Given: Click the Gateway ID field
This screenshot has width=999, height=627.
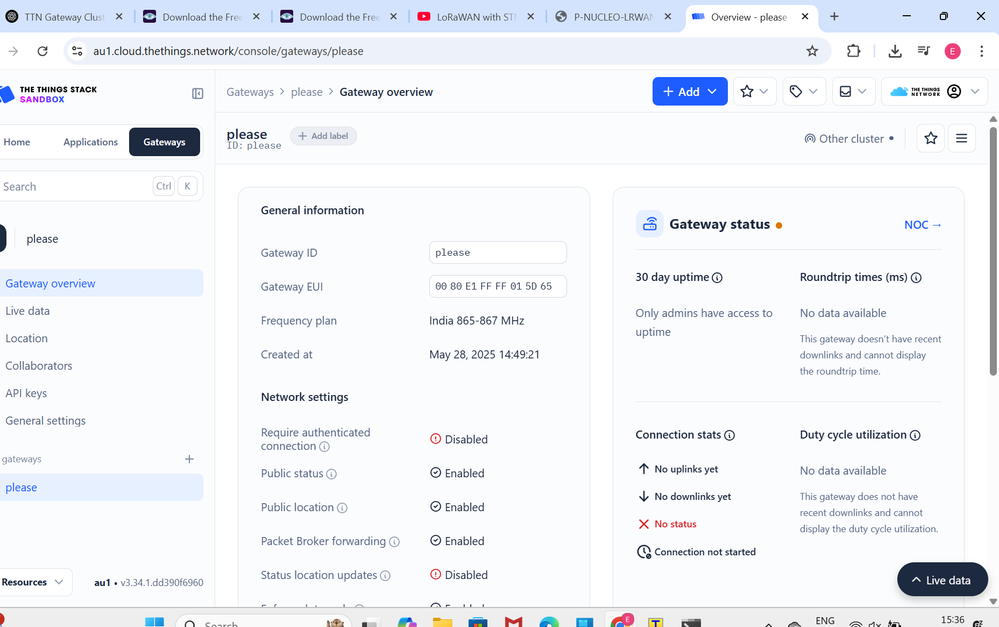Looking at the screenshot, I should [498, 252].
